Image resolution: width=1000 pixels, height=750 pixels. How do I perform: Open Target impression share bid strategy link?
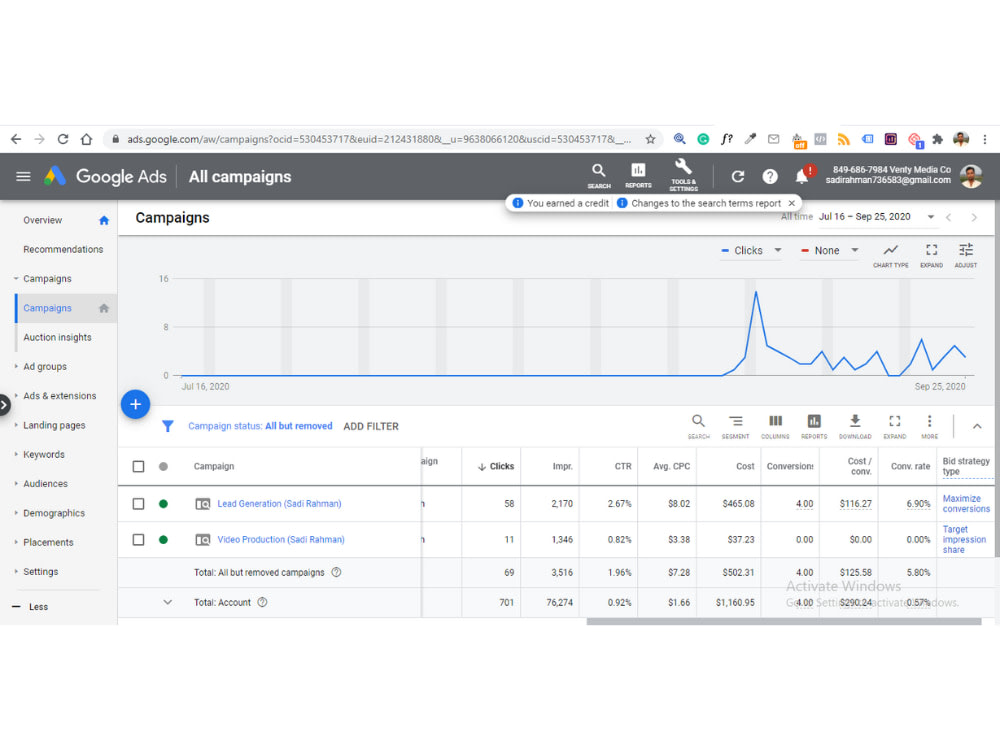964,540
